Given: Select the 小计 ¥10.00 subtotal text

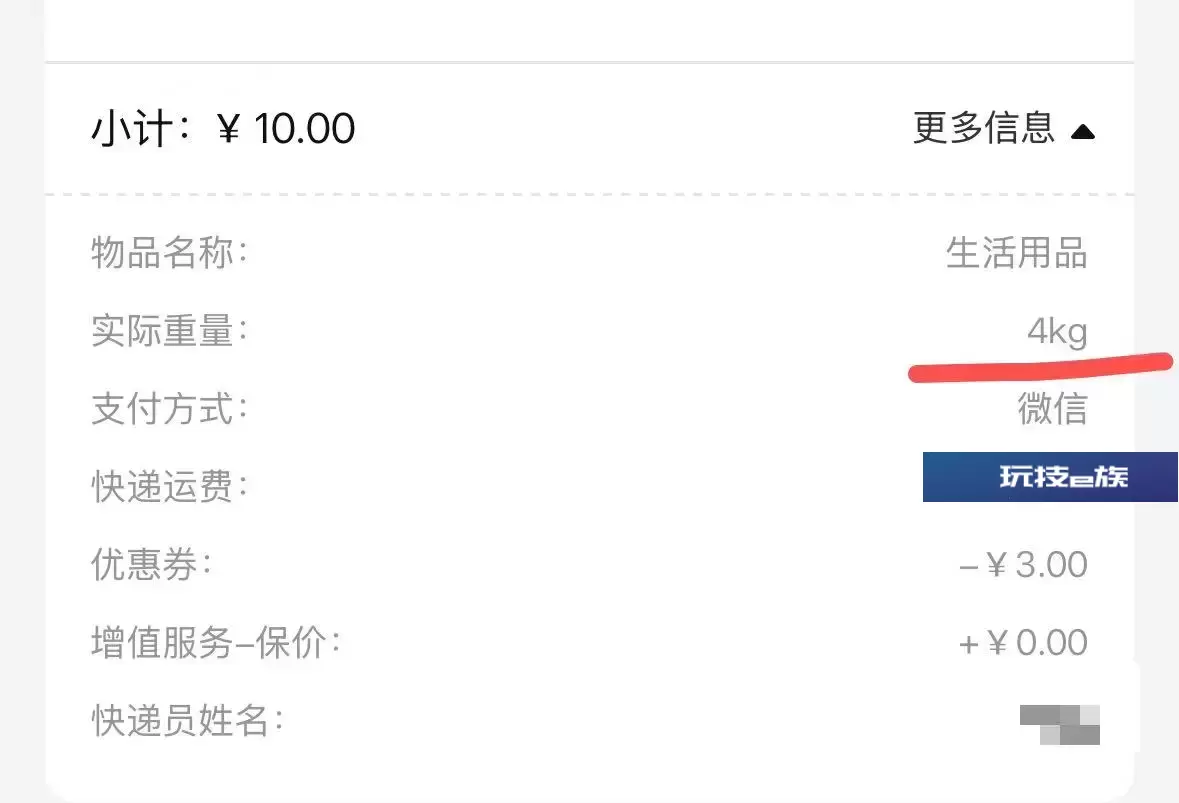Looking at the screenshot, I should pyautogui.click(x=223, y=128).
